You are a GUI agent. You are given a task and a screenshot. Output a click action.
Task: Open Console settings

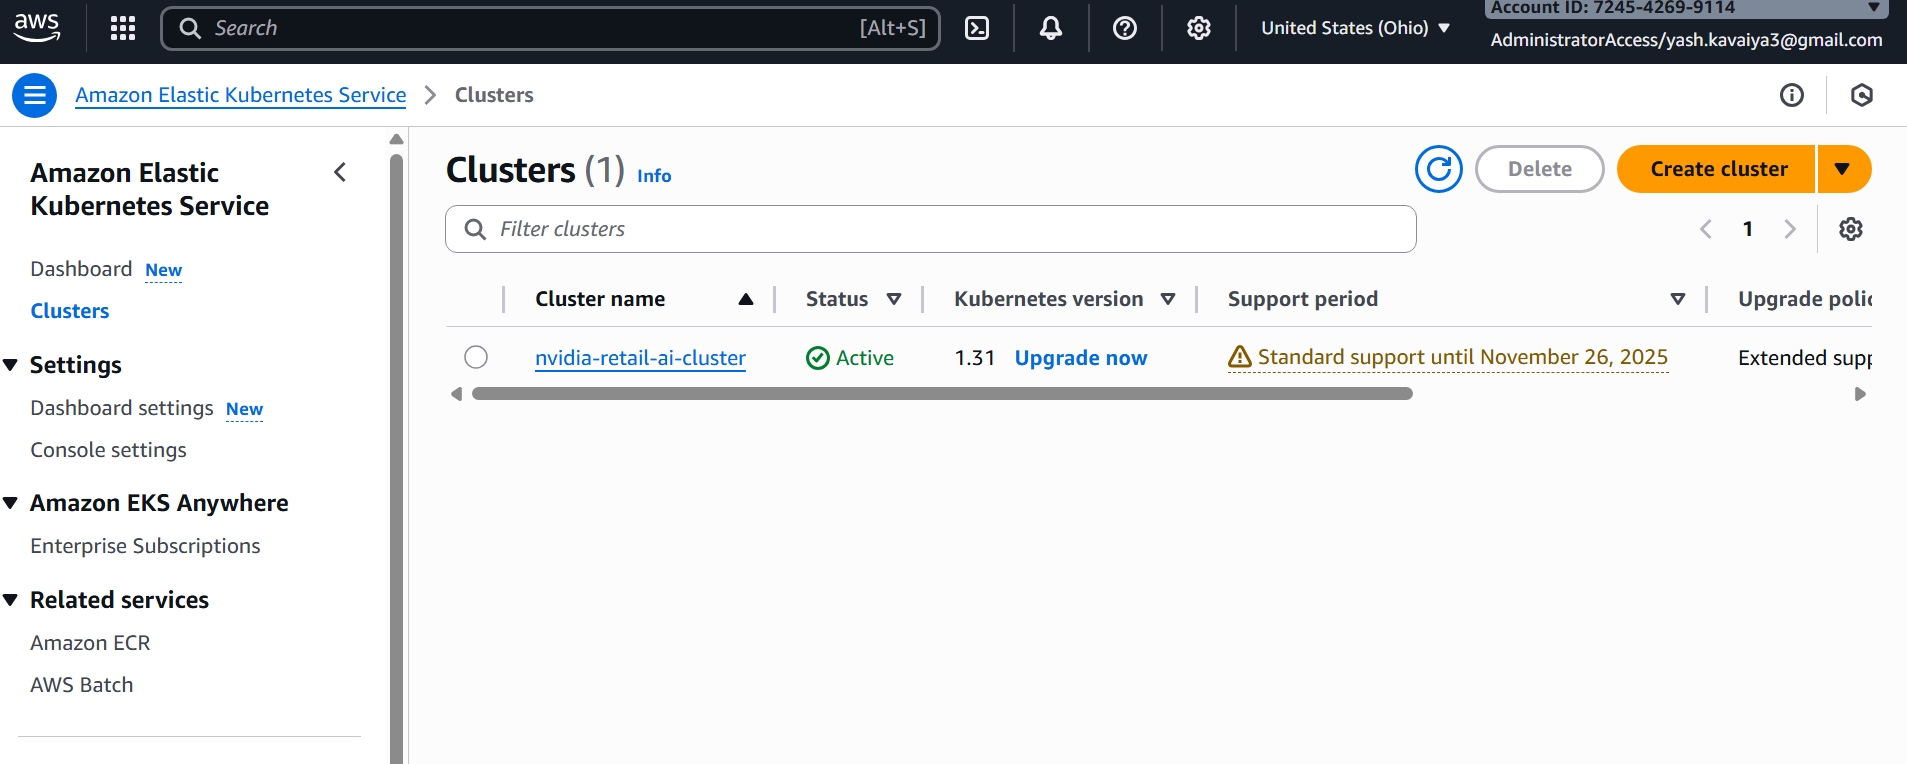(x=108, y=450)
